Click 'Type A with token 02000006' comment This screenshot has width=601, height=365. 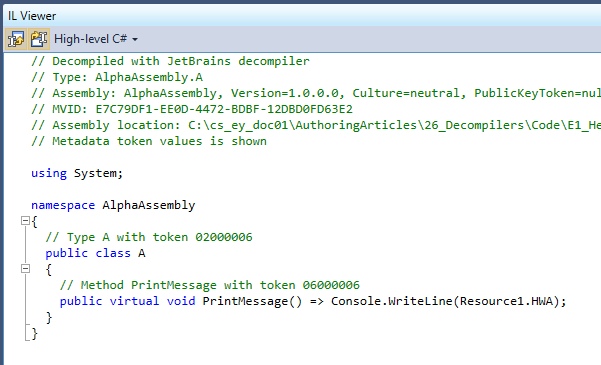point(149,237)
